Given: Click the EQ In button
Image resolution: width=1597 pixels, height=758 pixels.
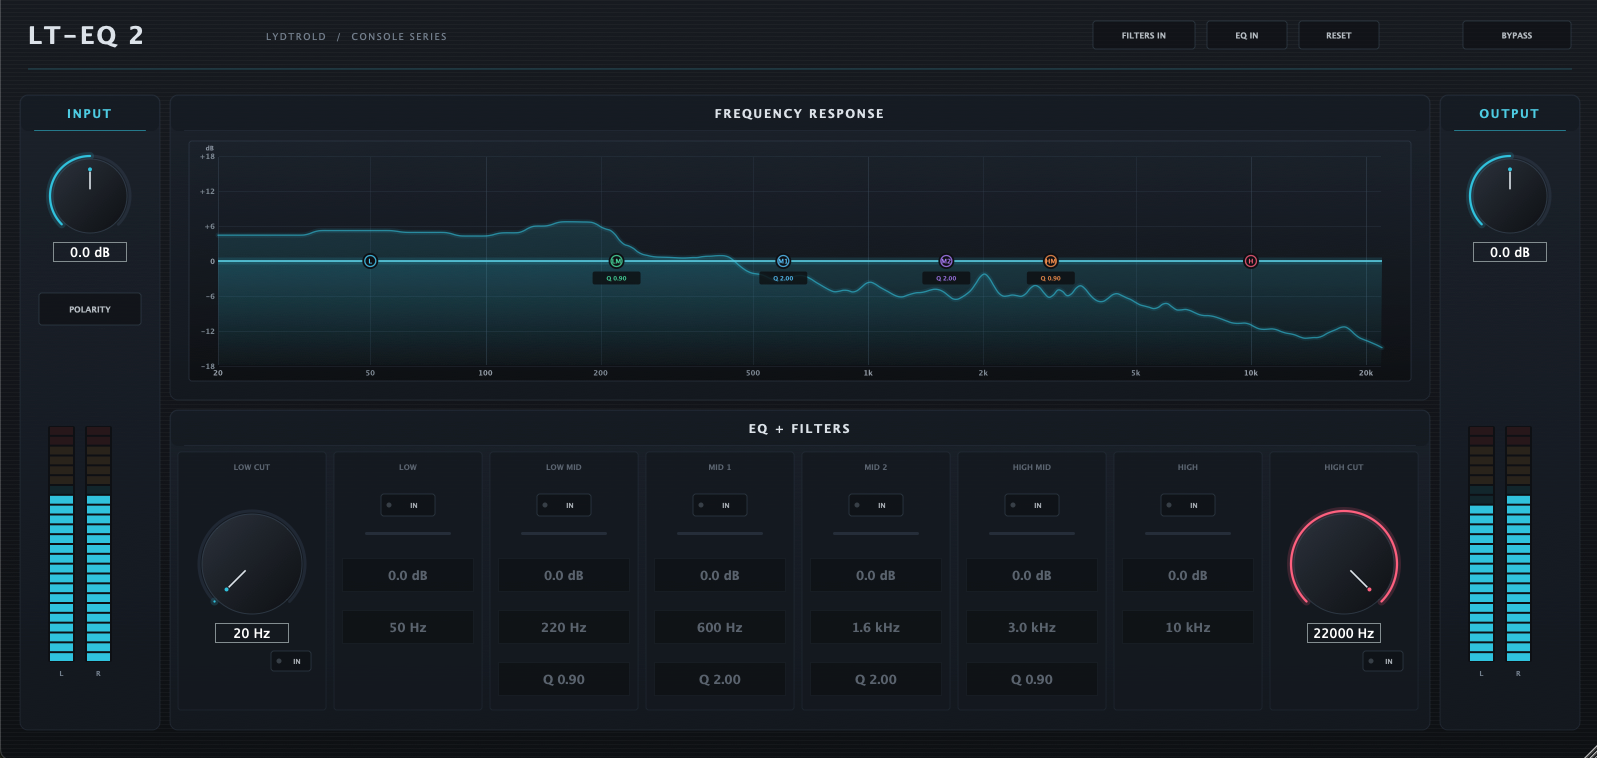Looking at the screenshot, I should pyautogui.click(x=1247, y=35).
